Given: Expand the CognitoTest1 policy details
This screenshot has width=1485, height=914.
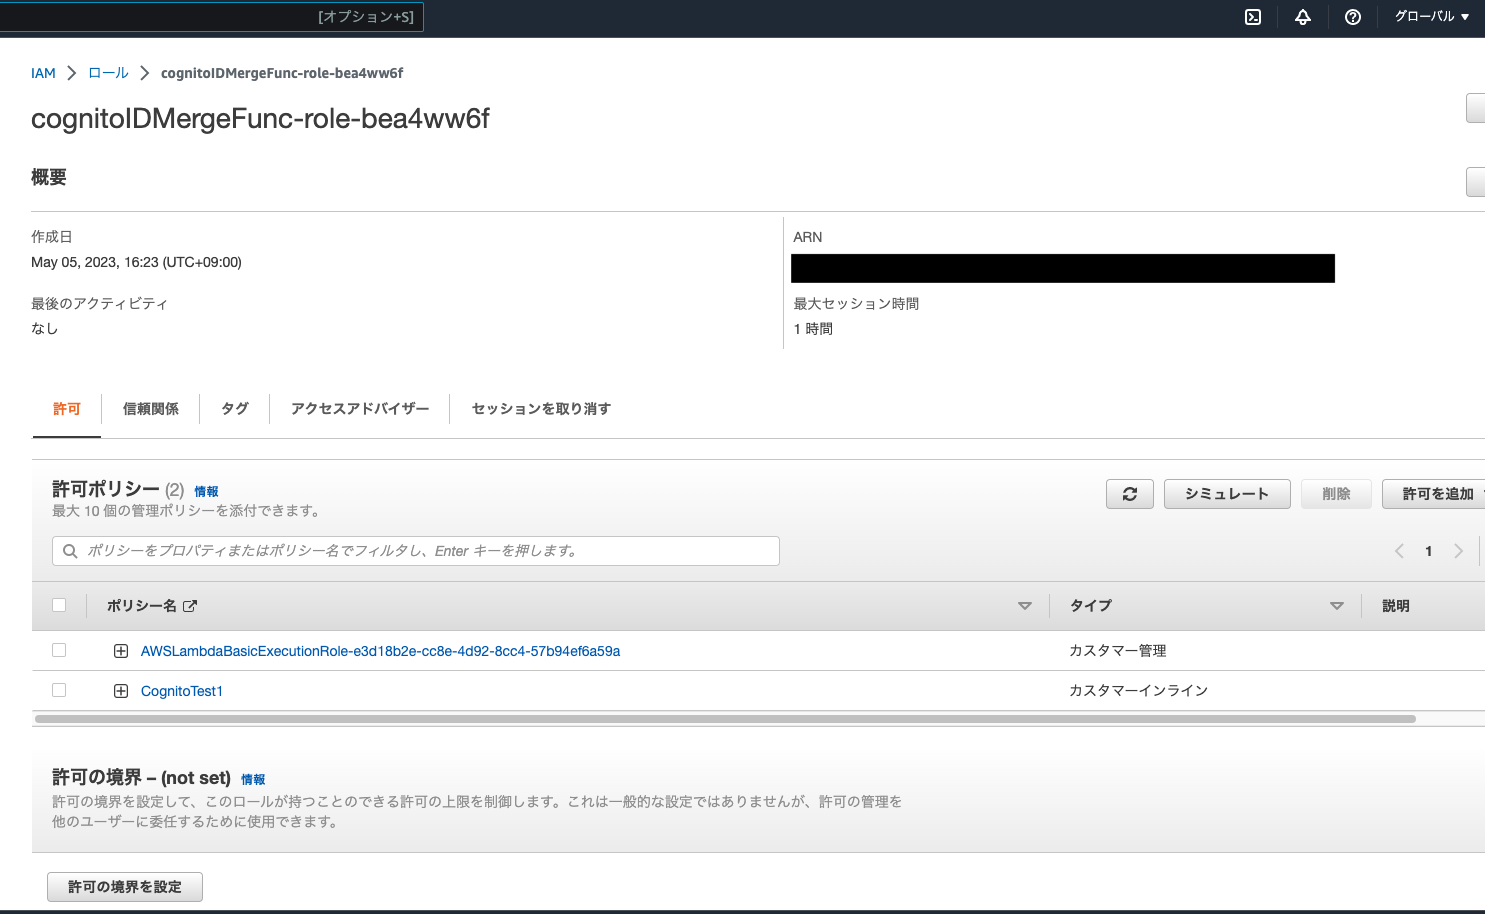Looking at the screenshot, I should pos(121,690).
